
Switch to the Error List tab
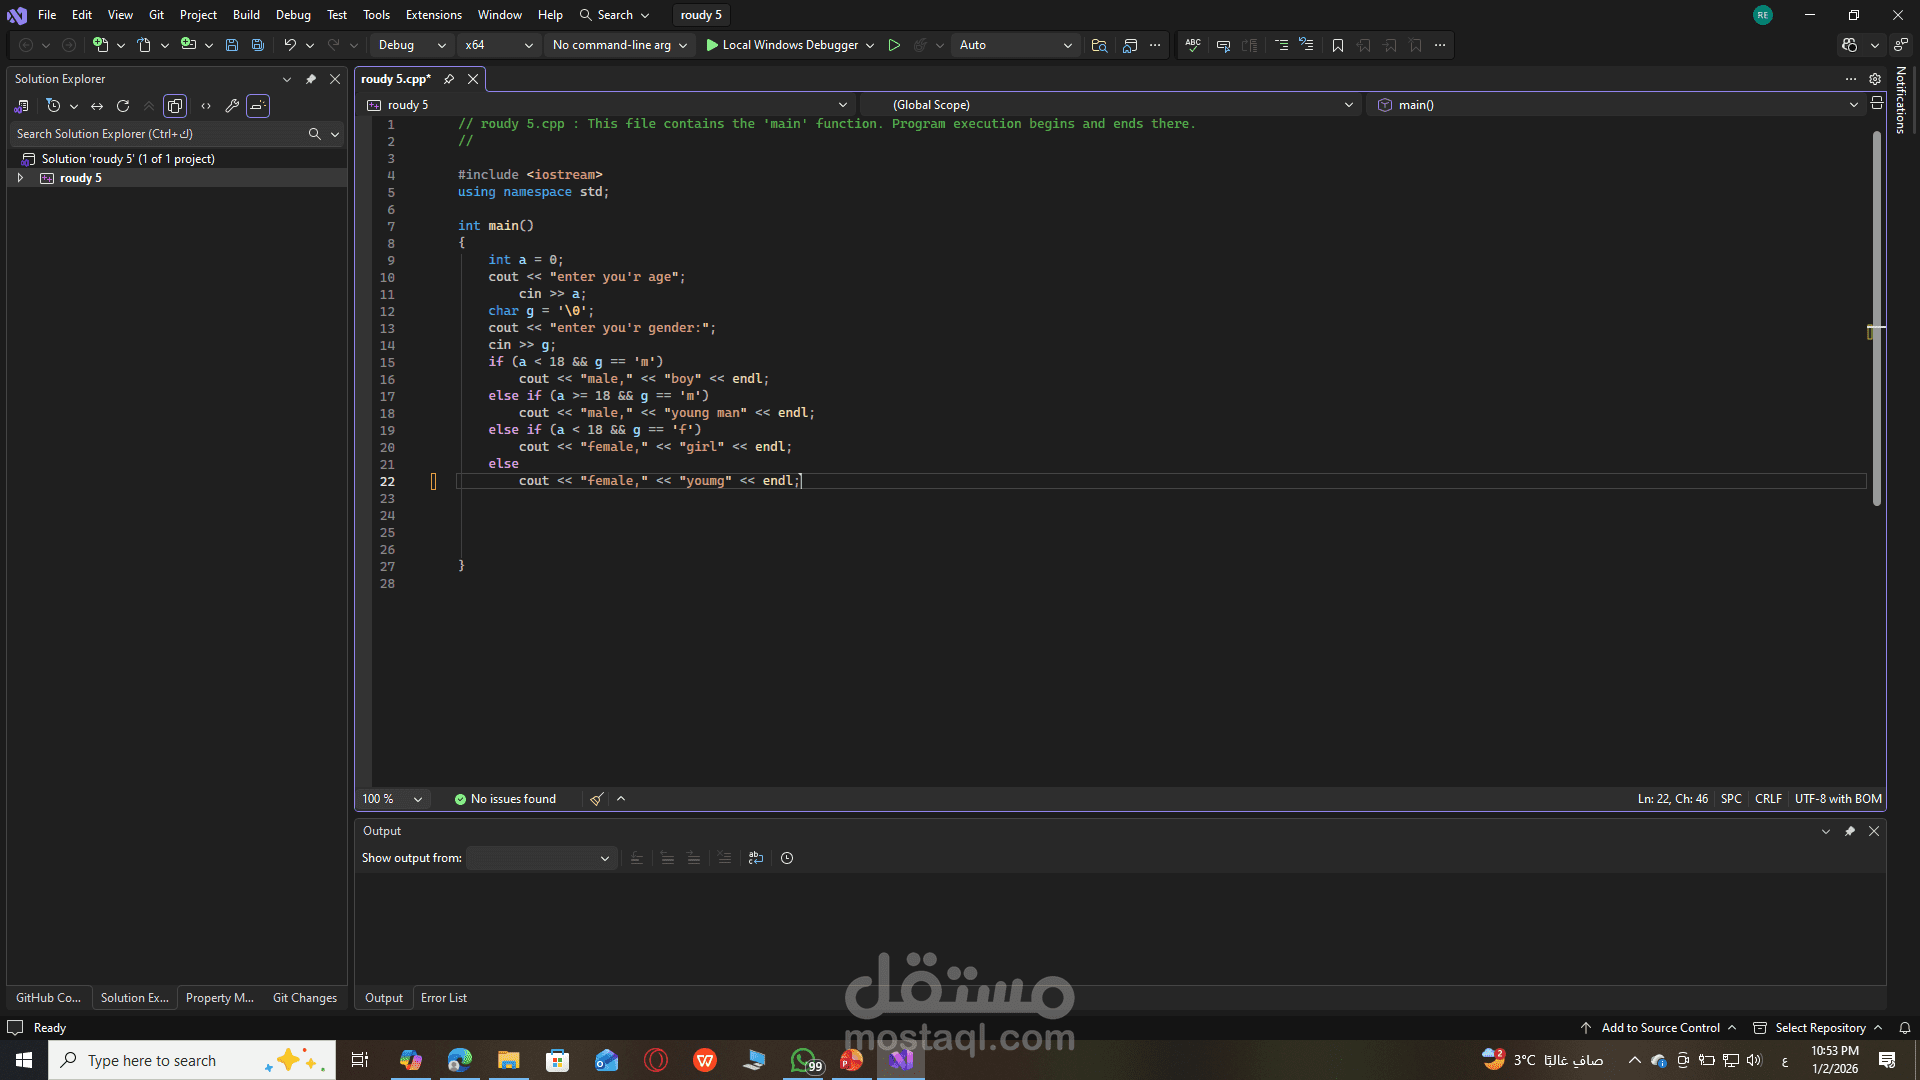[x=443, y=998]
